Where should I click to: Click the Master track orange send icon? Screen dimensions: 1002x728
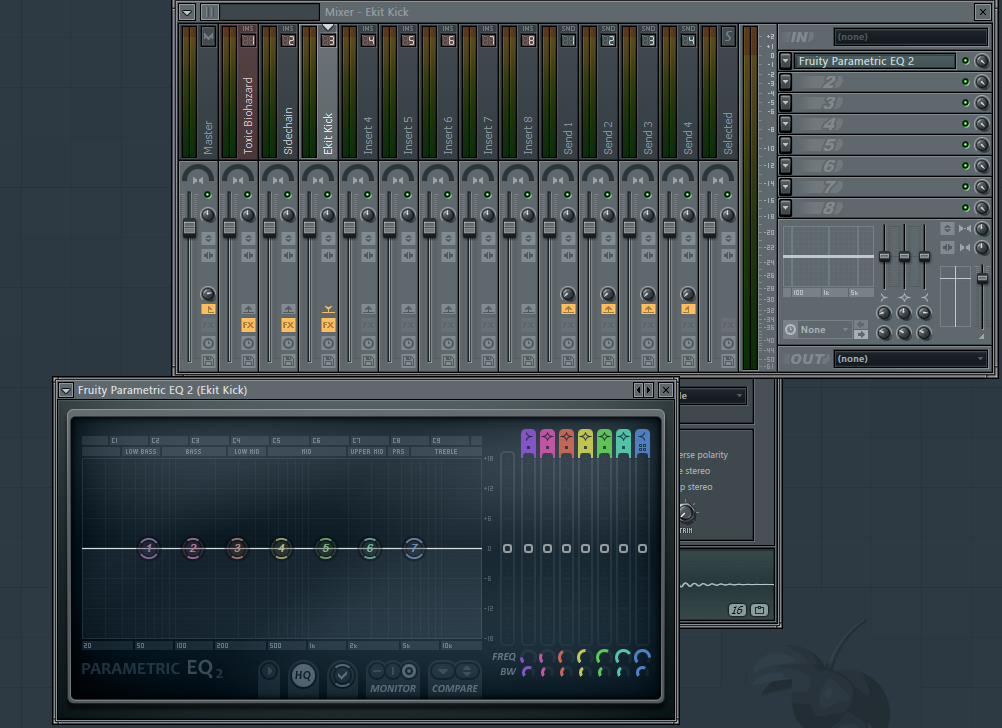pyautogui.click(x=208, y=309)
